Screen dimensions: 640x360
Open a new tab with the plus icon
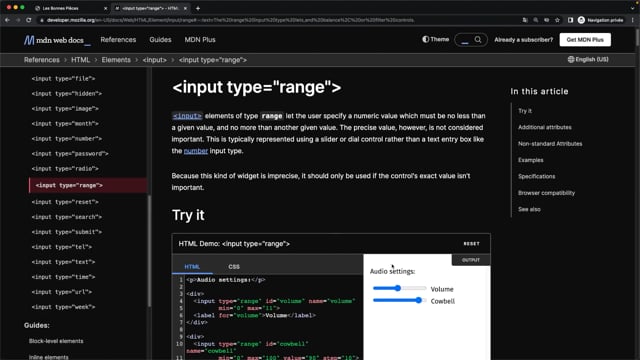click(x=198, y=8)
